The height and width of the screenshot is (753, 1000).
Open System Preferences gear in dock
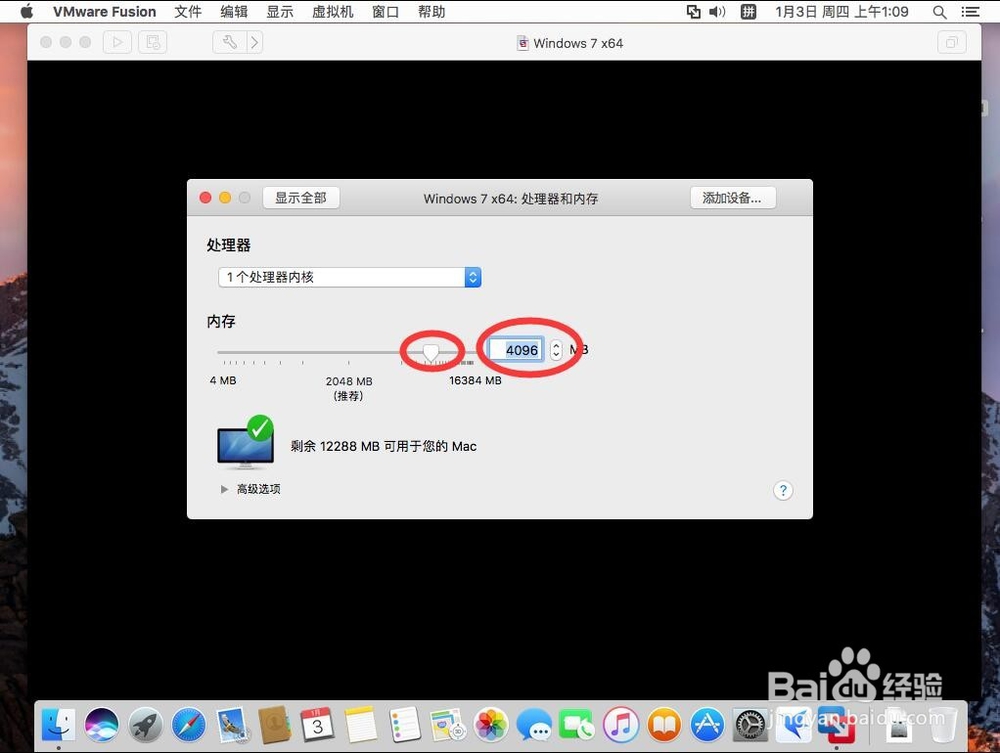[751, 725]
